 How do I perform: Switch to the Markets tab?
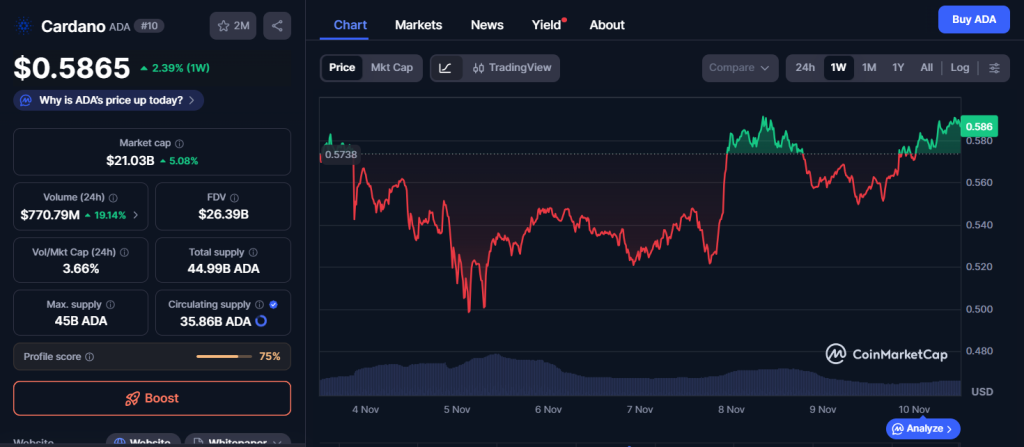coord(418,25)
